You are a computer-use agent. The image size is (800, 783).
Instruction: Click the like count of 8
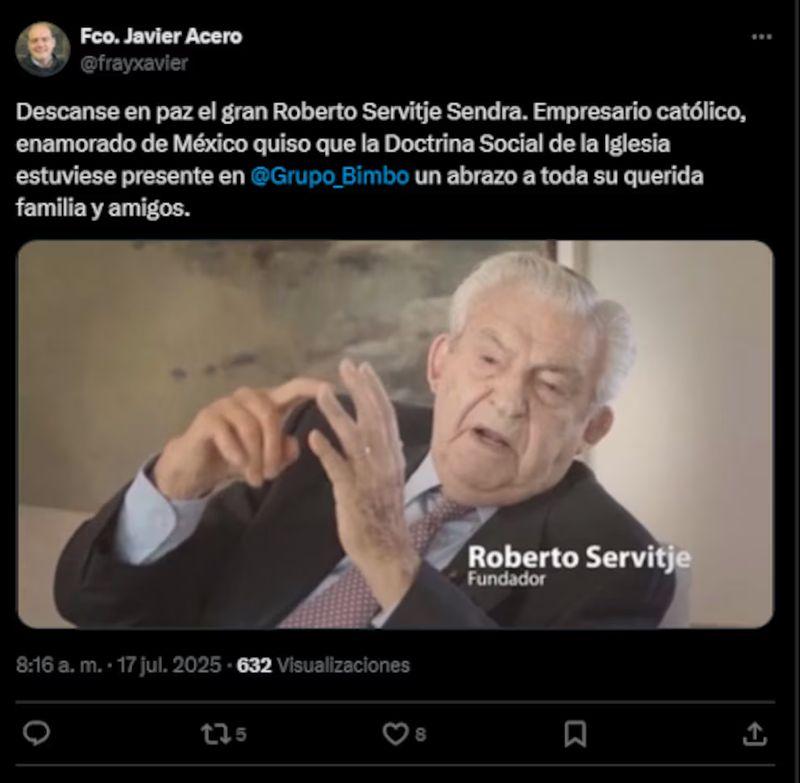click(x=420, y=735)
